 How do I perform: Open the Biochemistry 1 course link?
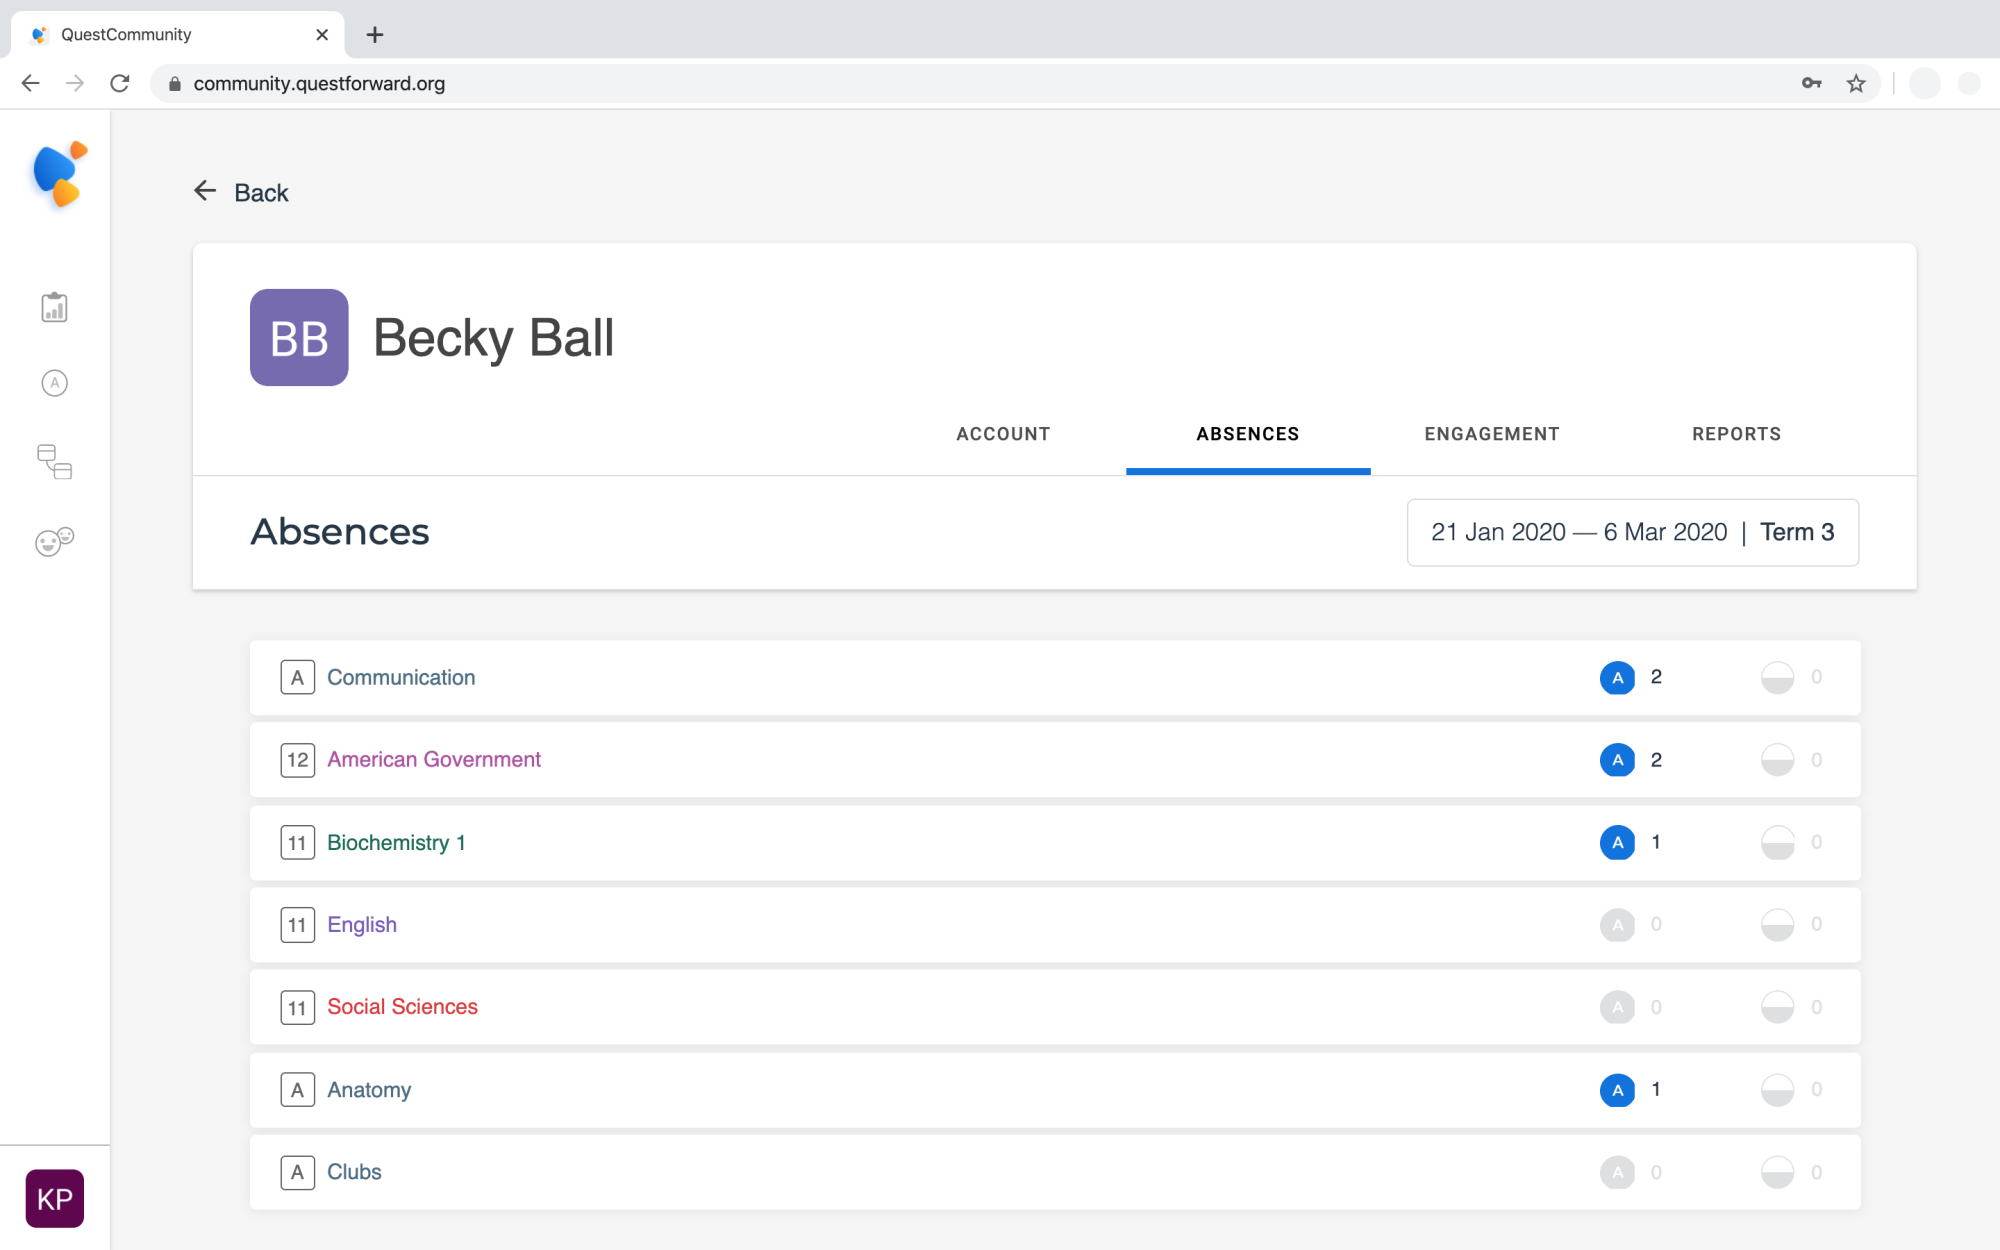pos(396,842)
